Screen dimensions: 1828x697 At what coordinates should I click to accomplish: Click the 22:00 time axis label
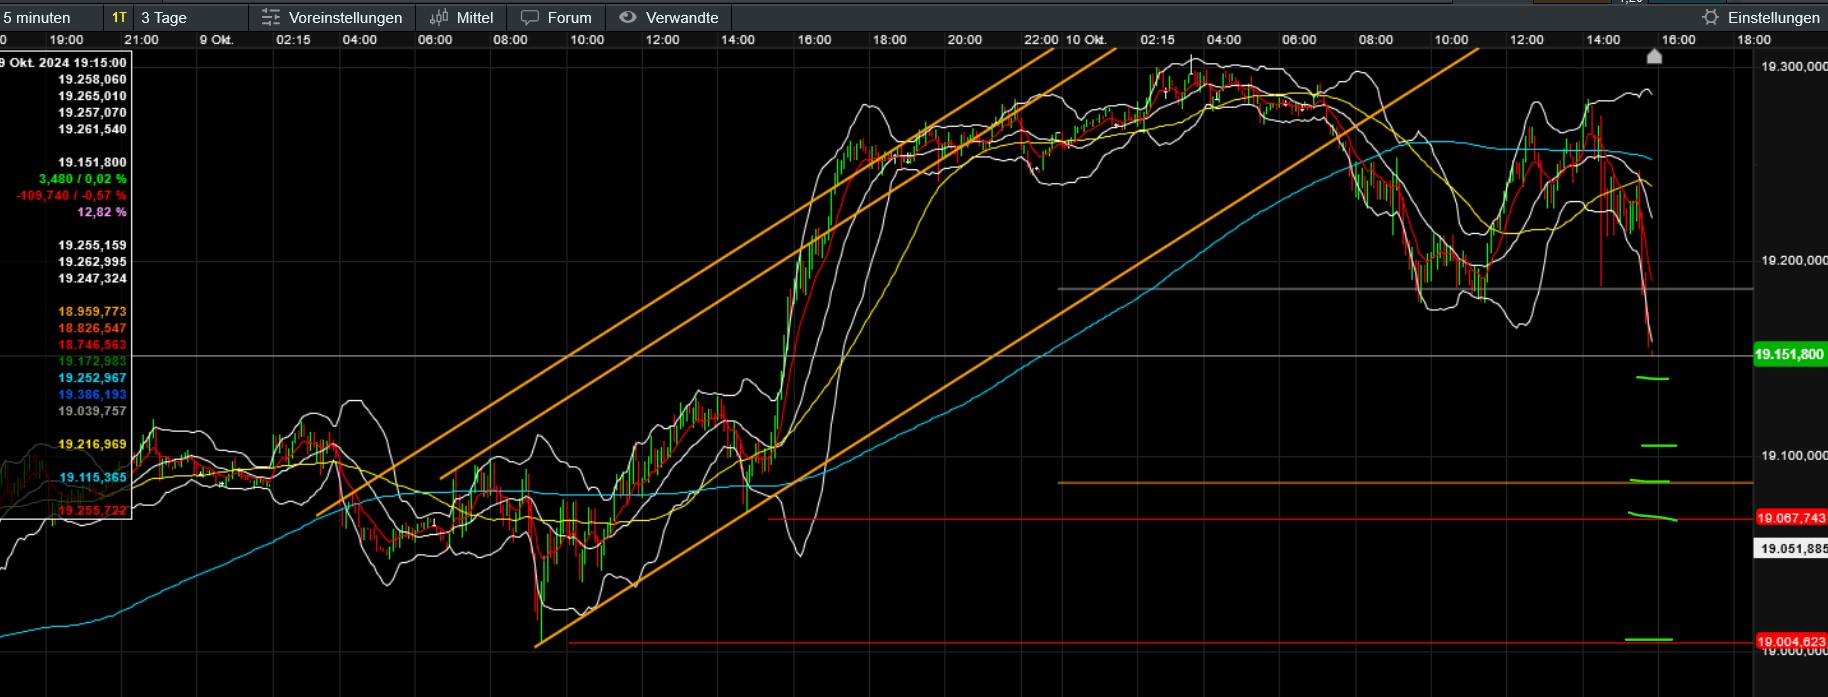(x=1041, y=40)
